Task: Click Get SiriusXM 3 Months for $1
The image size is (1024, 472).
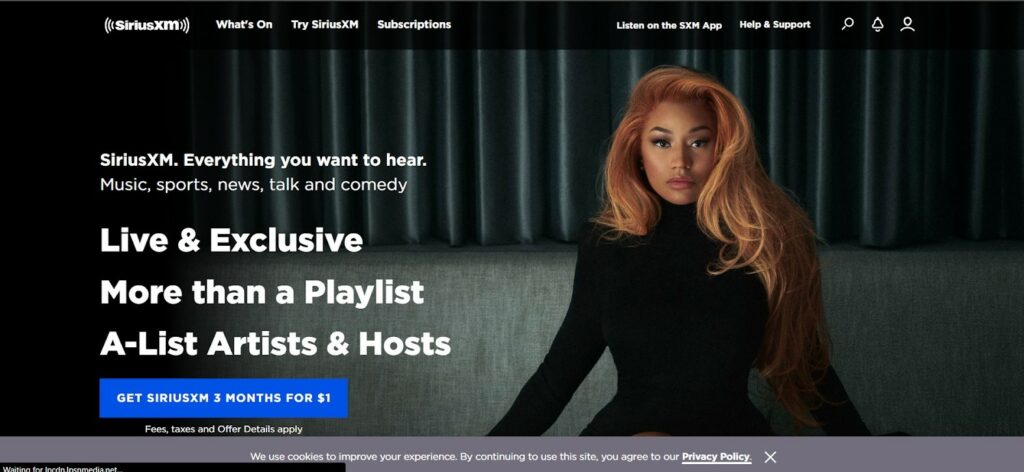Action: 223,398
